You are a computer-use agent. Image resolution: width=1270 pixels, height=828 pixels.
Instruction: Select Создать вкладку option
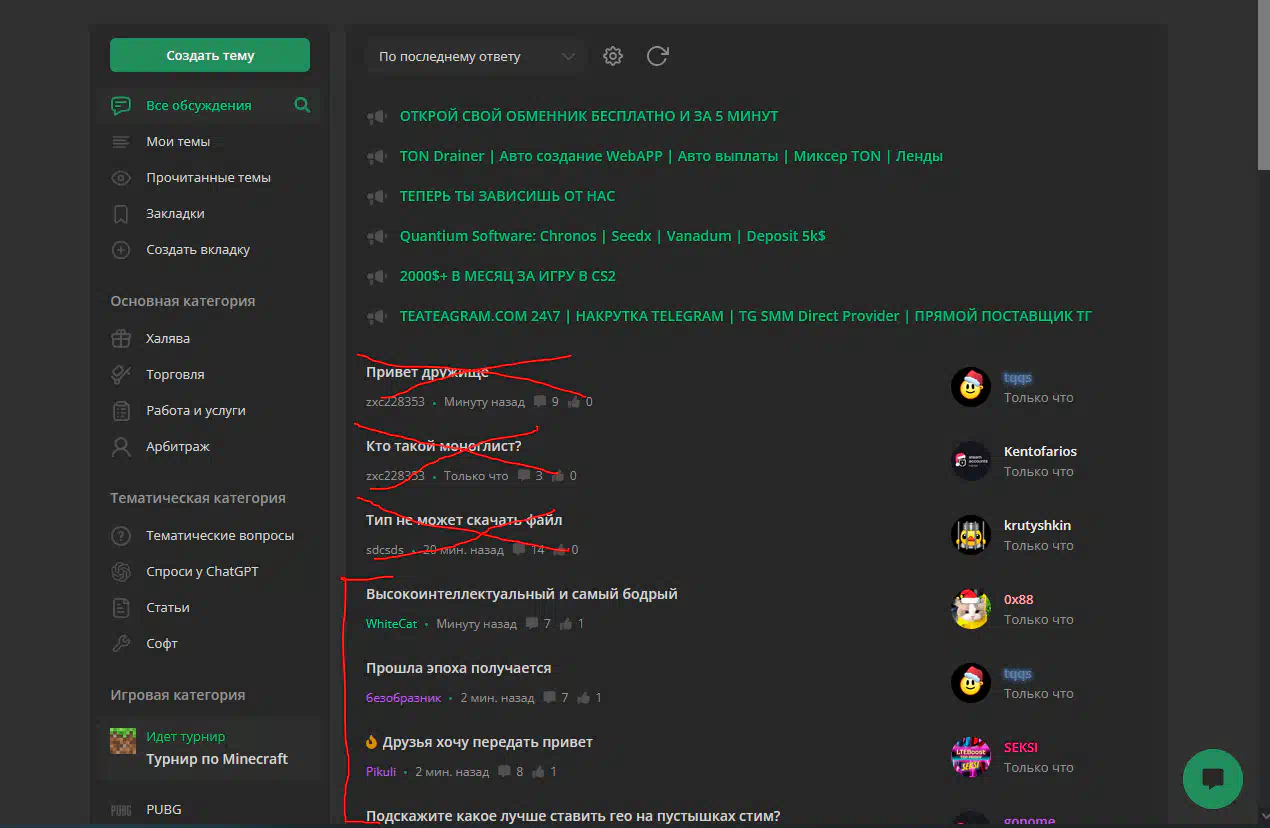(198, 249)
